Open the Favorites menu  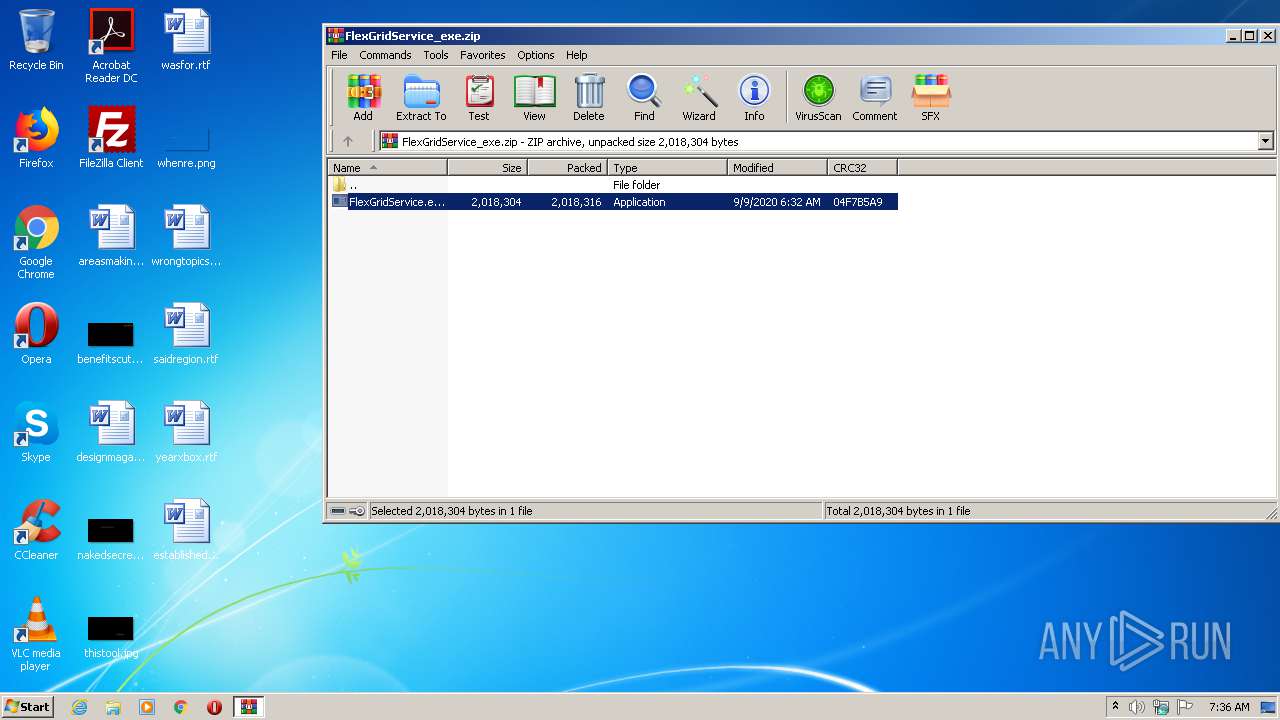click(482, 55)
